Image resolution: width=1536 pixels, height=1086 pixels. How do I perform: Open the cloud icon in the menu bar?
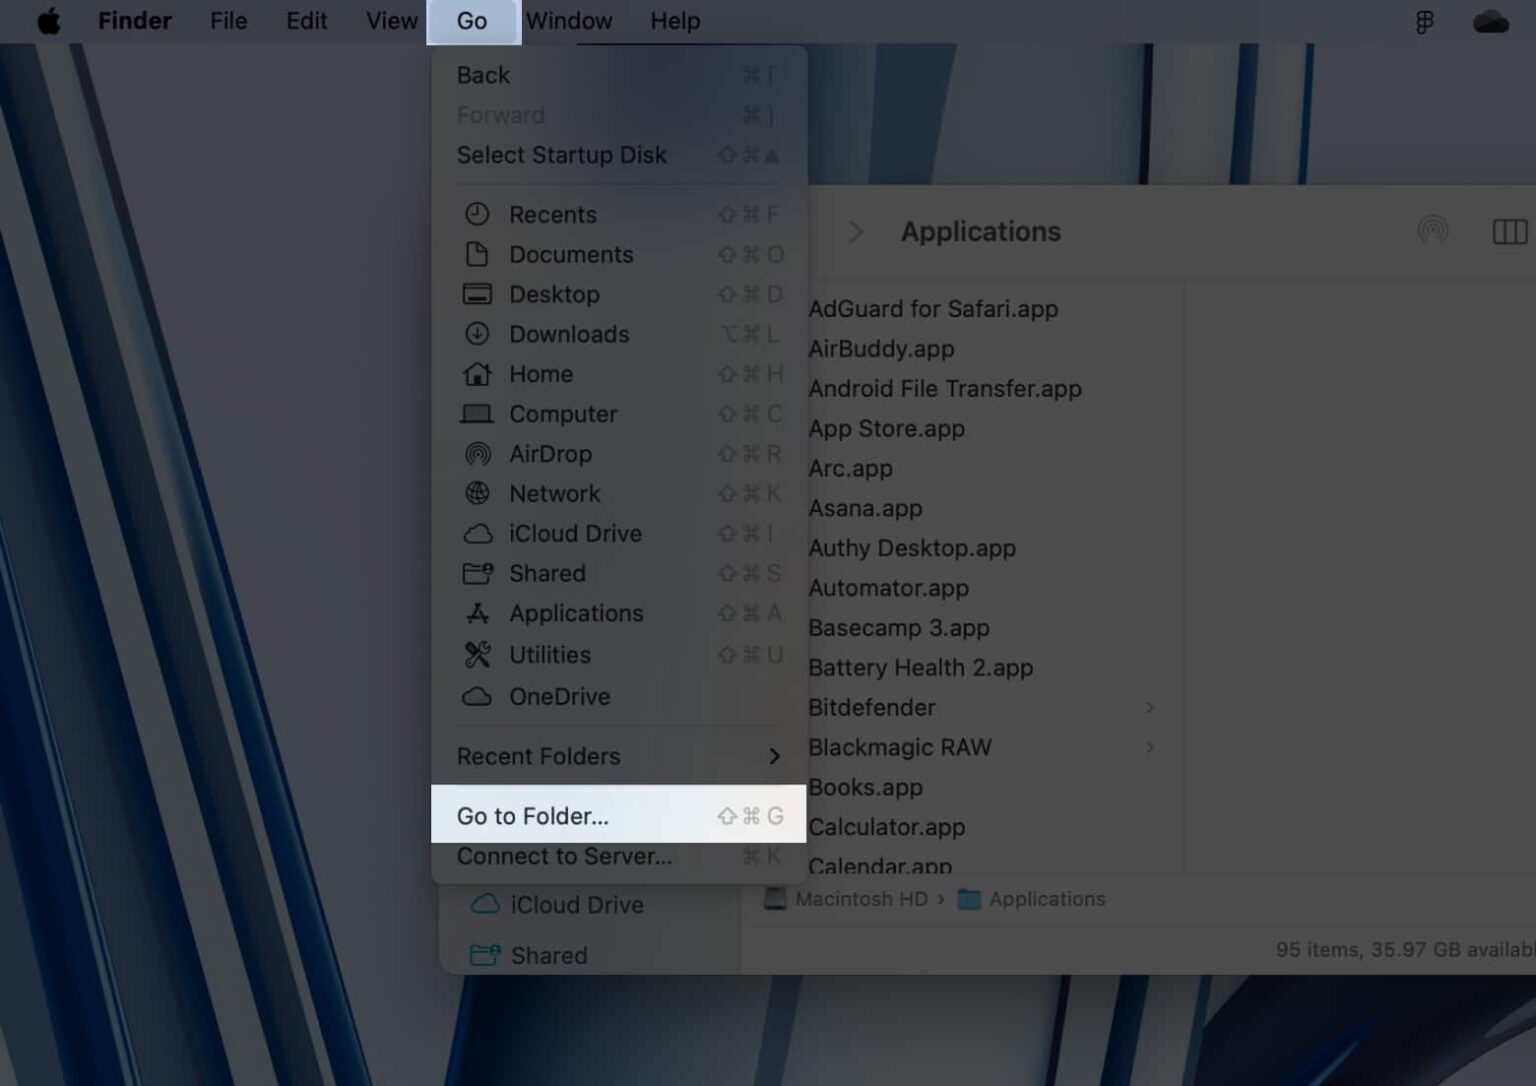pyautogui.click(x=1491, y=20)
